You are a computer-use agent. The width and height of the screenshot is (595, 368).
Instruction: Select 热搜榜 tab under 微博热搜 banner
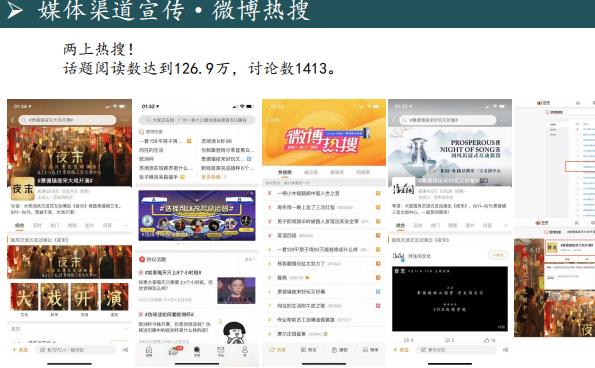(x=285, y=172)
